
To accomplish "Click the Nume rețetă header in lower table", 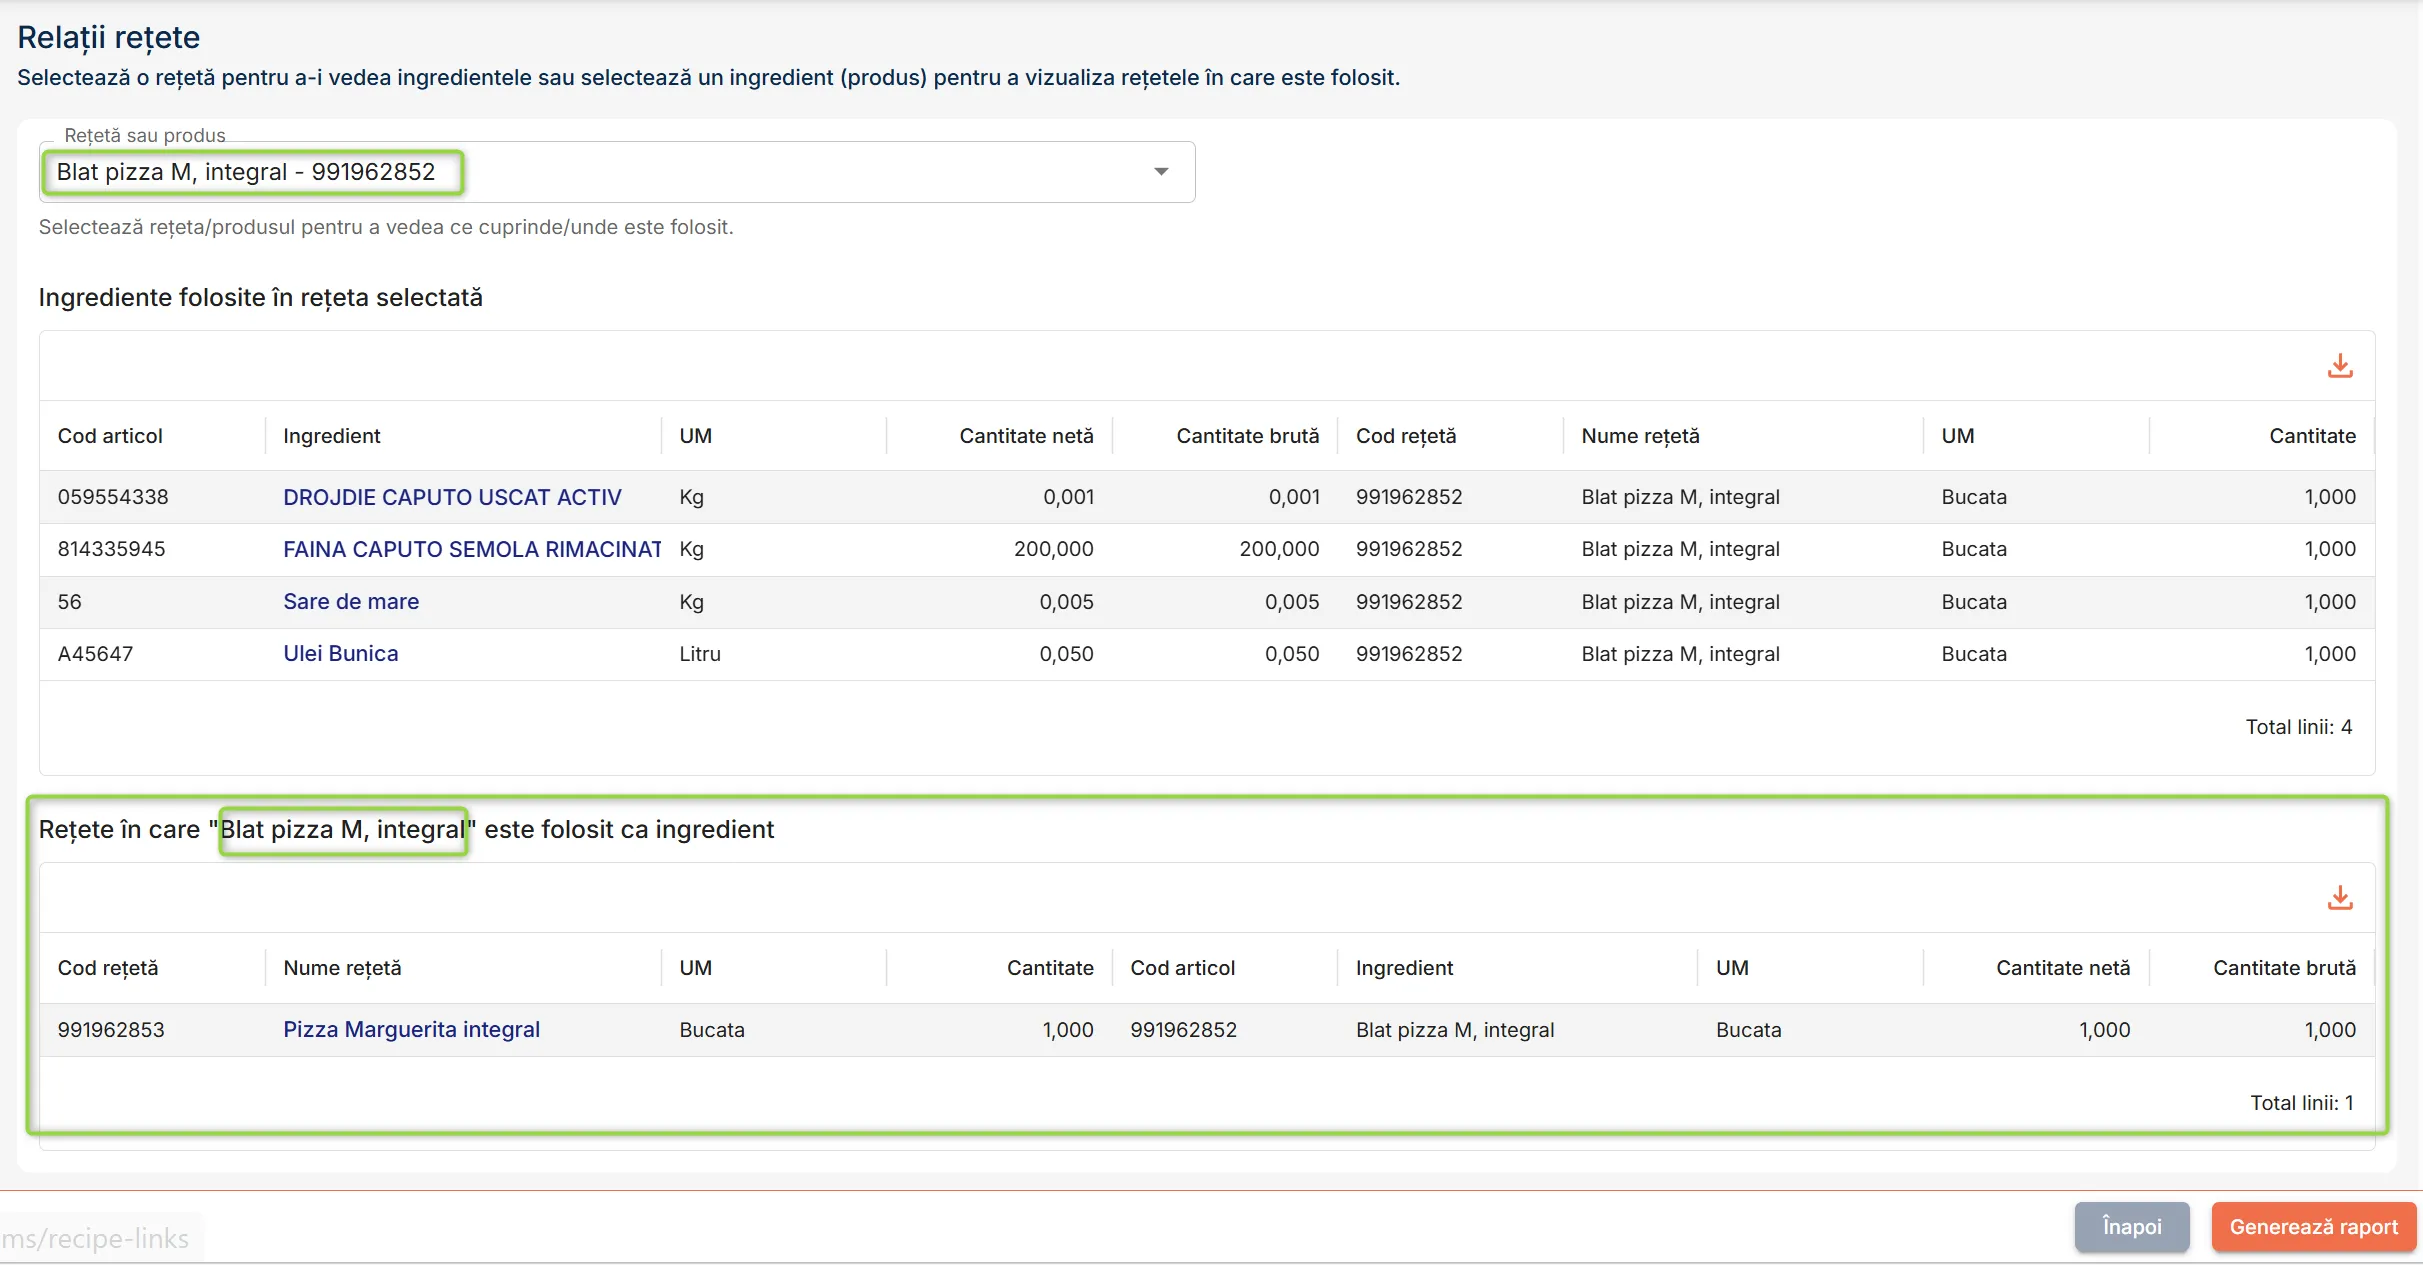I will click(x=342, y=968).
